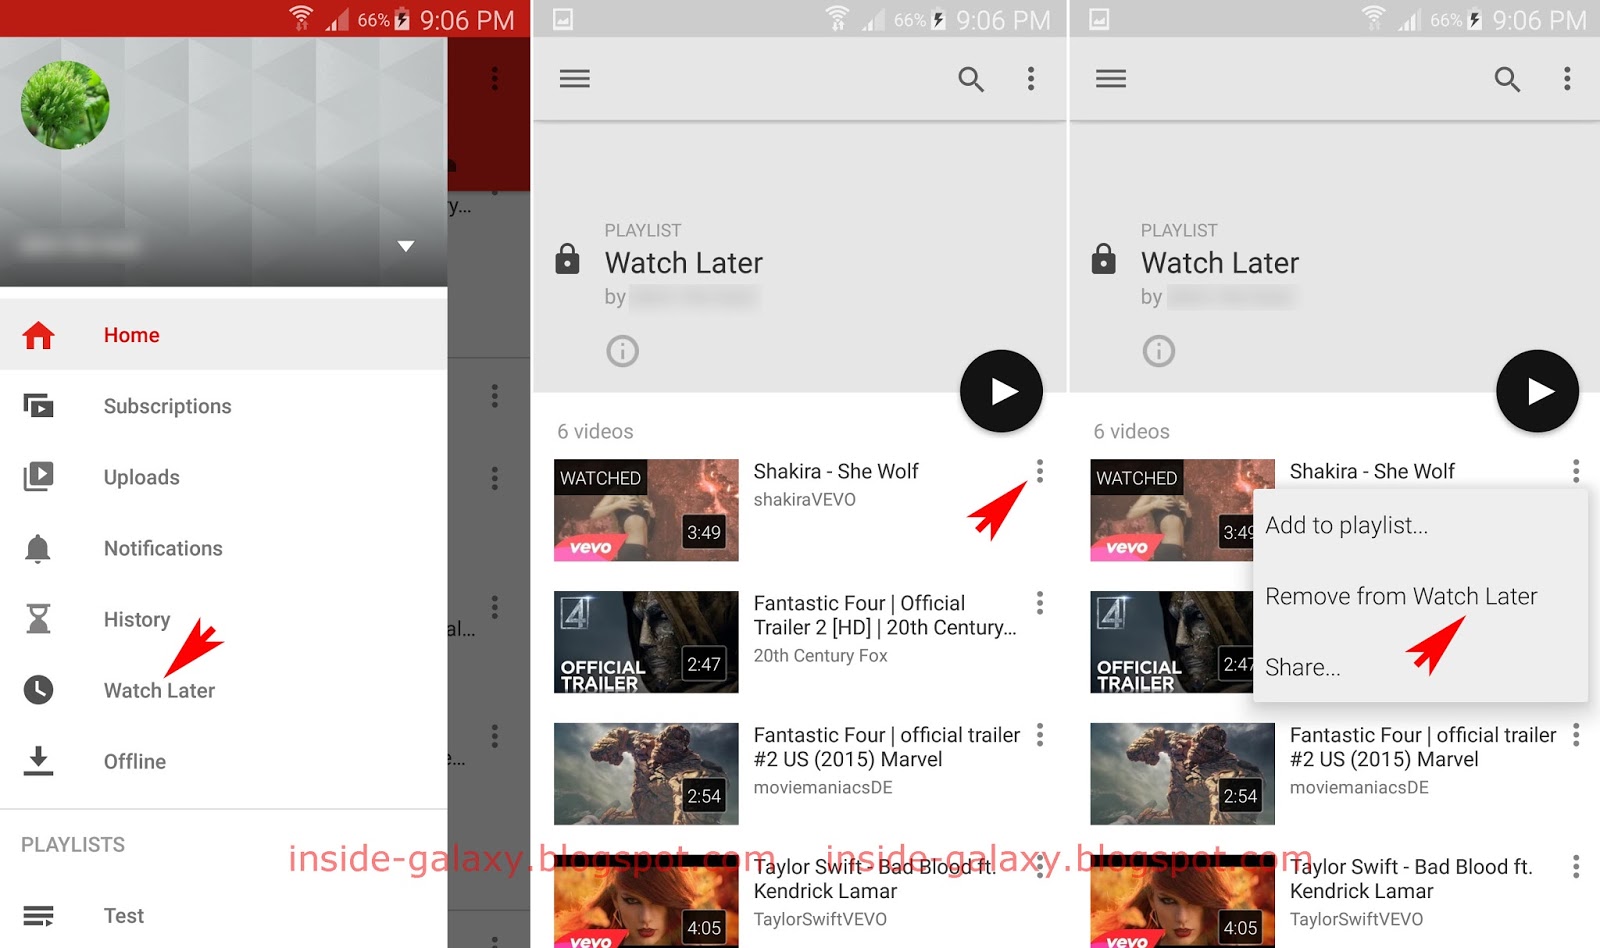Open Fantastic Four trailer #2 US thumbnail, right screen
Viewport: 1600px width, 948px height.
1182,774
